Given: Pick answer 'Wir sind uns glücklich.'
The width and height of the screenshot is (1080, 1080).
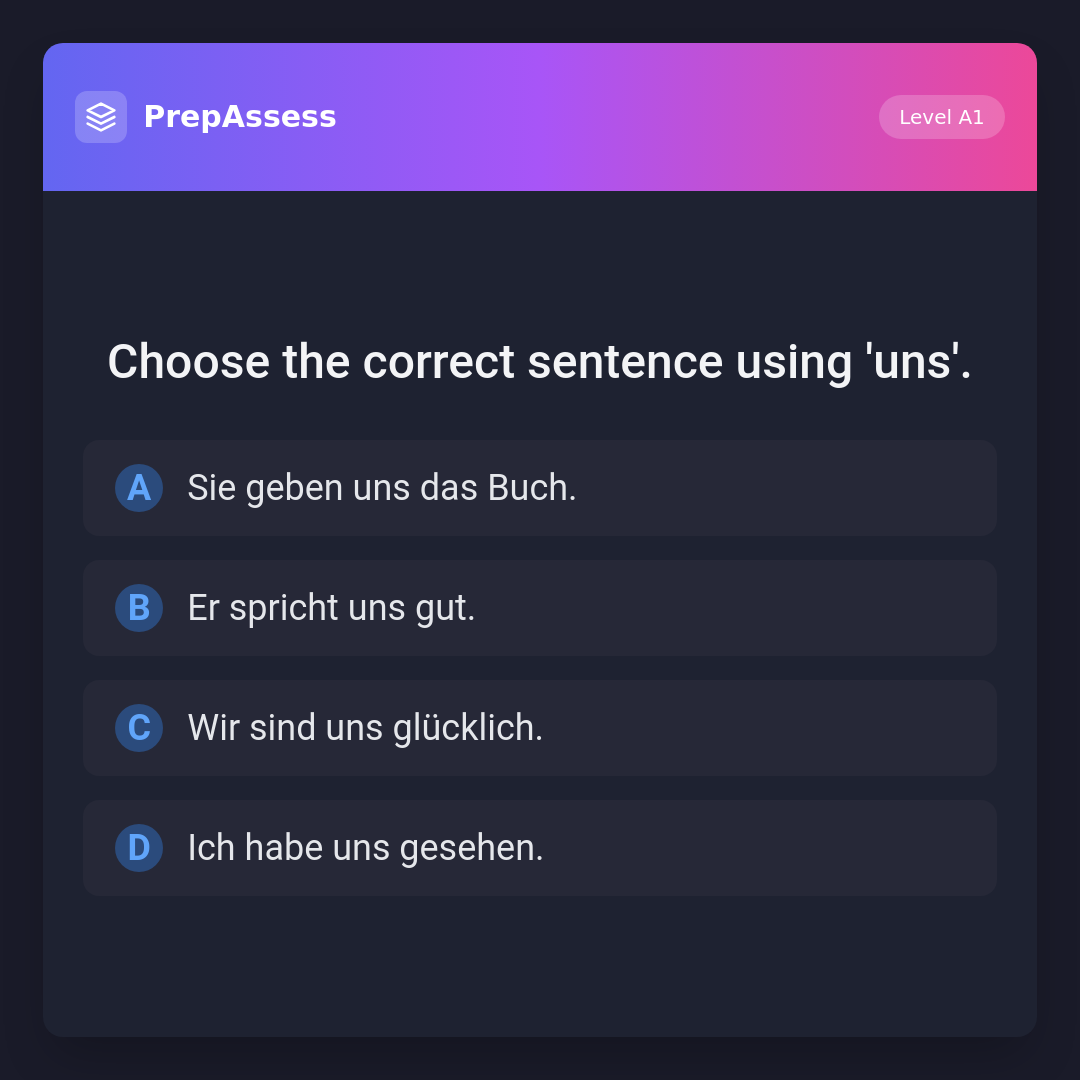Looking at the screenshot, I should point(365,728).
